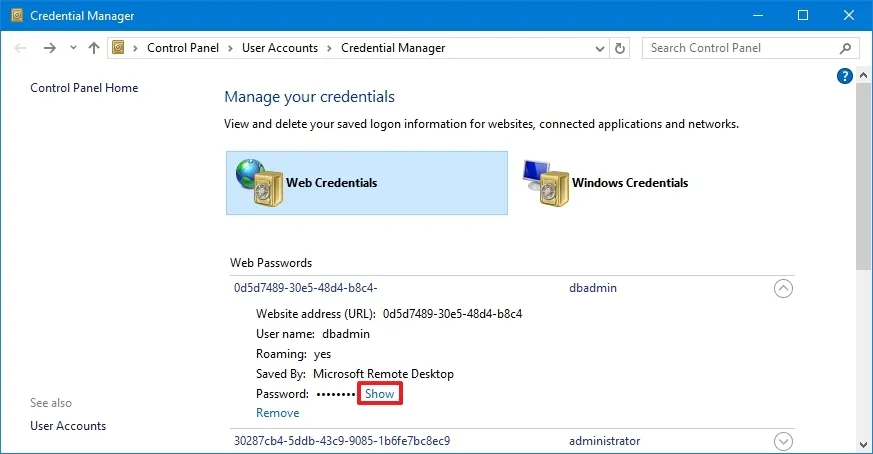Screen dimensions: 873x454
Task: Remove the dbadmin credential
Action: tap(277, 413)
